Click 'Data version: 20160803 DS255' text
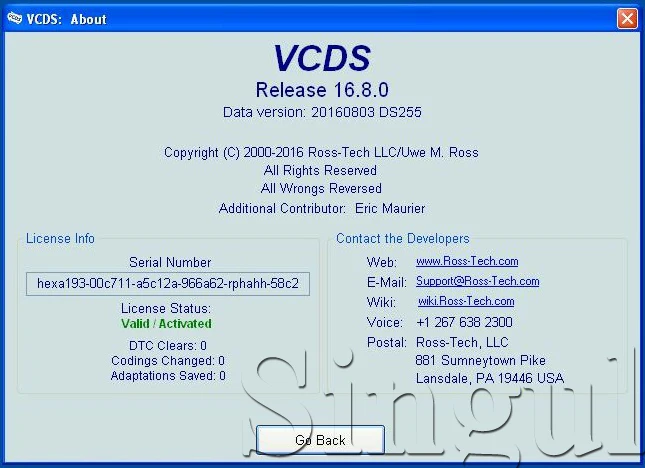The width and height of the screenshot is (645, 468). [322, 112]
